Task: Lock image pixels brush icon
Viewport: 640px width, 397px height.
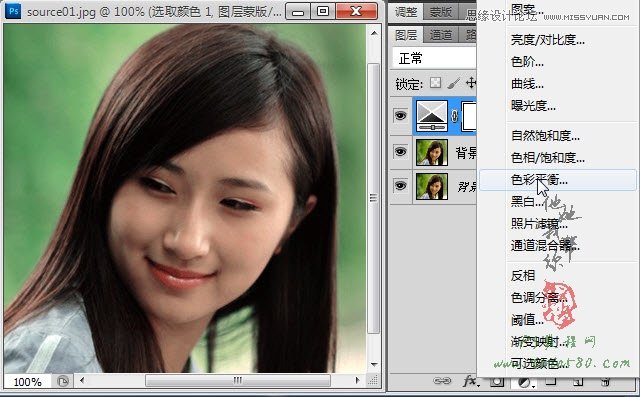Action: point(453,83)
